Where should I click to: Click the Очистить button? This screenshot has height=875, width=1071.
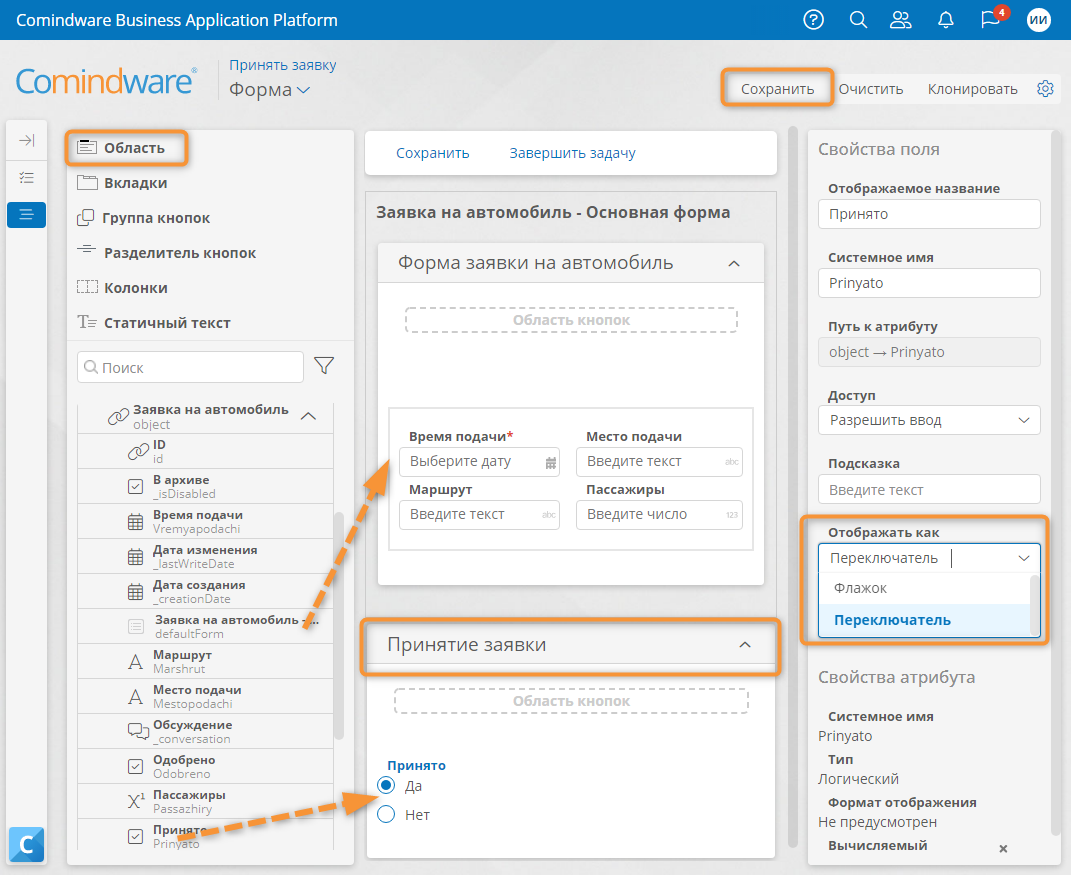click(x=870, y=89)
